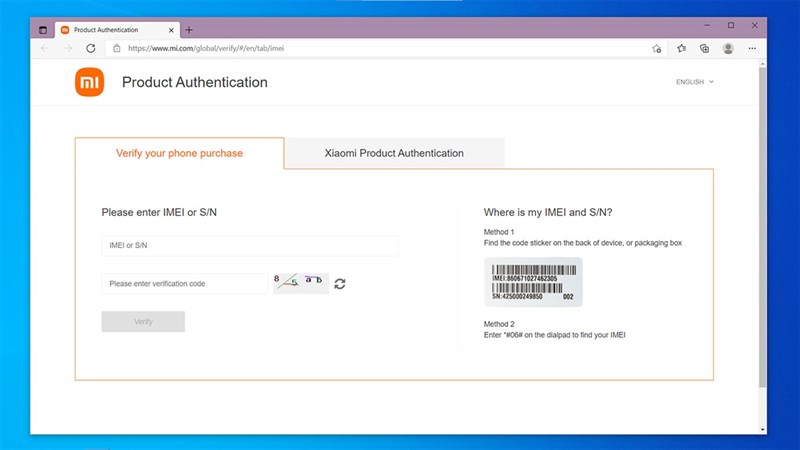Close the Product Authentication browser tab
The image size is (800, 450).
[171, 30]
